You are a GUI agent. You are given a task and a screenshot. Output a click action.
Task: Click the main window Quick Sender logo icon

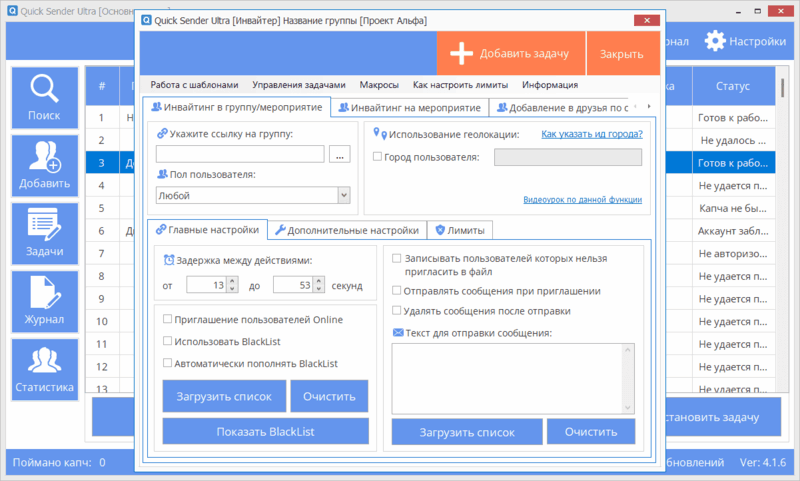coord(13,11)
